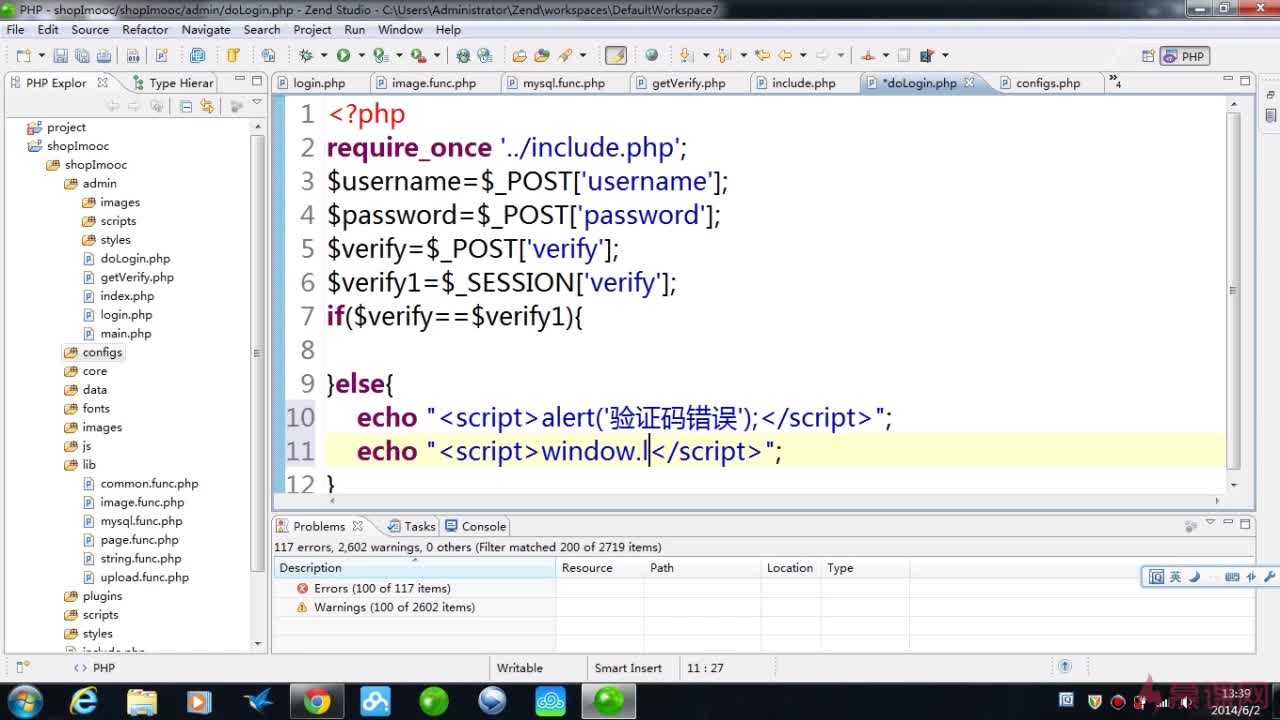Select the lib folder in the tree
1280x720 pixels.
[89, 465]
